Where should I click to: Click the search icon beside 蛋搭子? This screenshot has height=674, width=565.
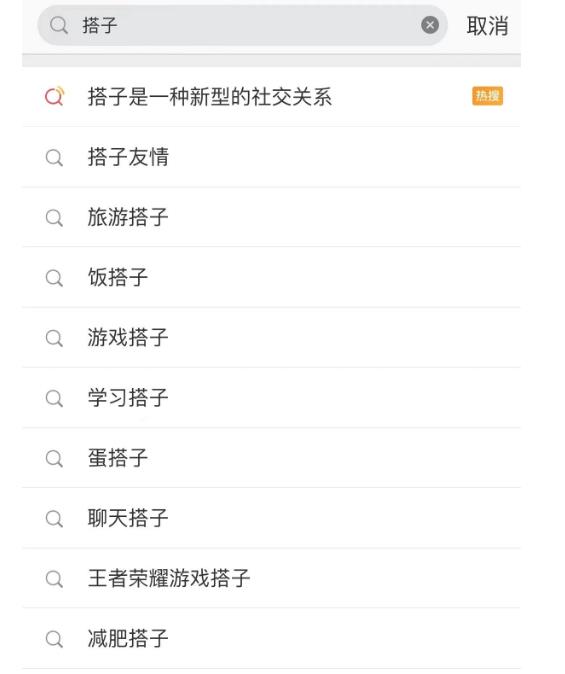pos(54,458)
